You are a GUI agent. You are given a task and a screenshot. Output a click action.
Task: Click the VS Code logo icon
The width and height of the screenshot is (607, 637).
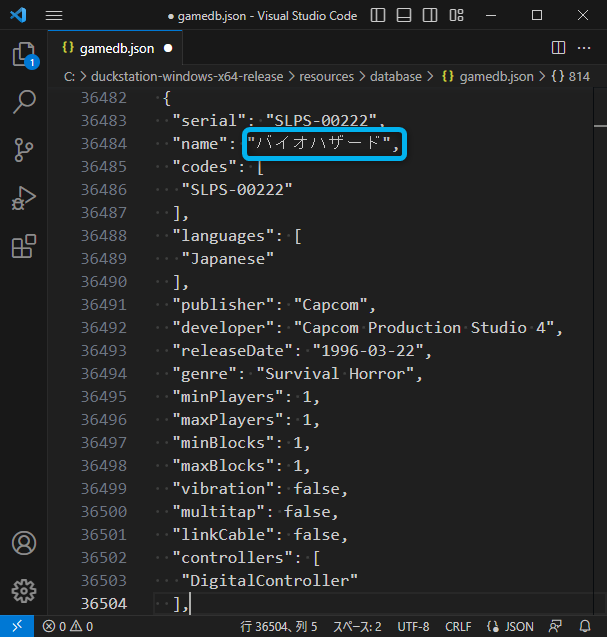click(18, 15)
